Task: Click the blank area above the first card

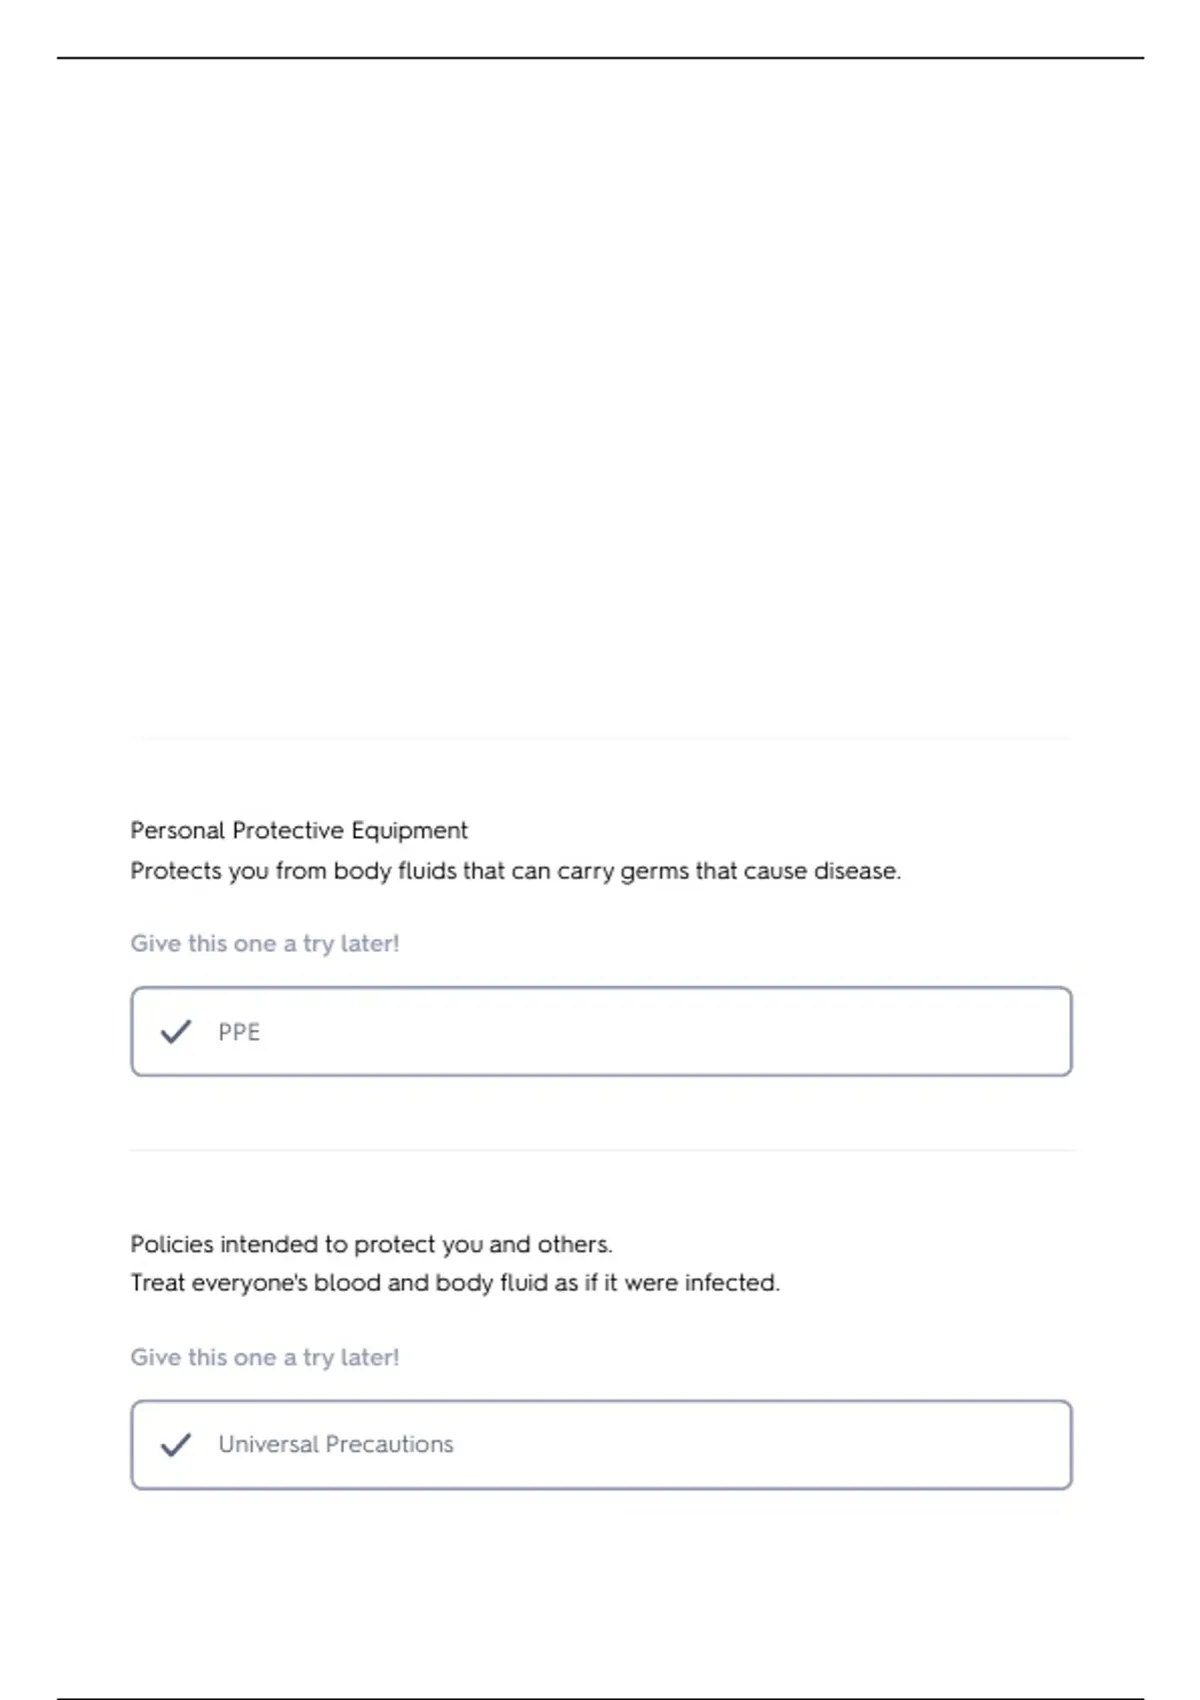Action: tap(600, 400)
